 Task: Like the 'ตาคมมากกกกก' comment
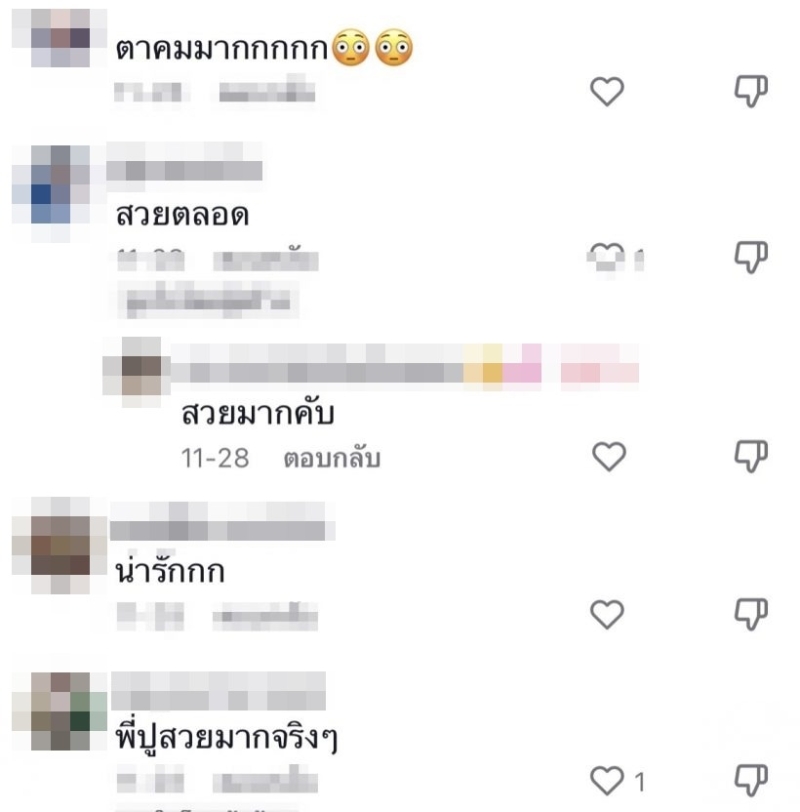pyautogui.click(x=607, y=91)
